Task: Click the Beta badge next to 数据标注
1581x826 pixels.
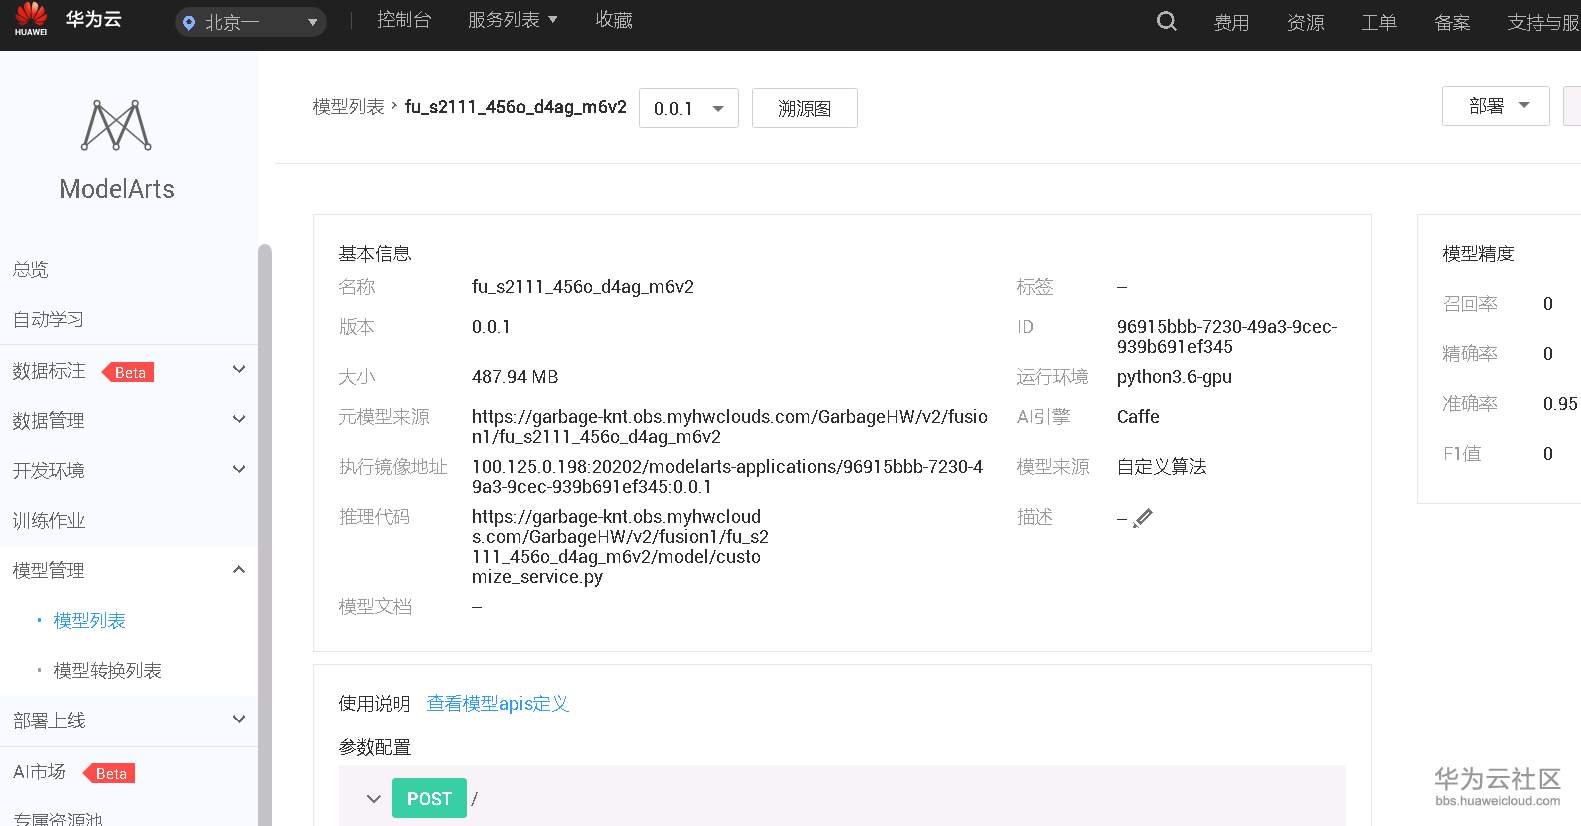Action: tap(129, 372)
